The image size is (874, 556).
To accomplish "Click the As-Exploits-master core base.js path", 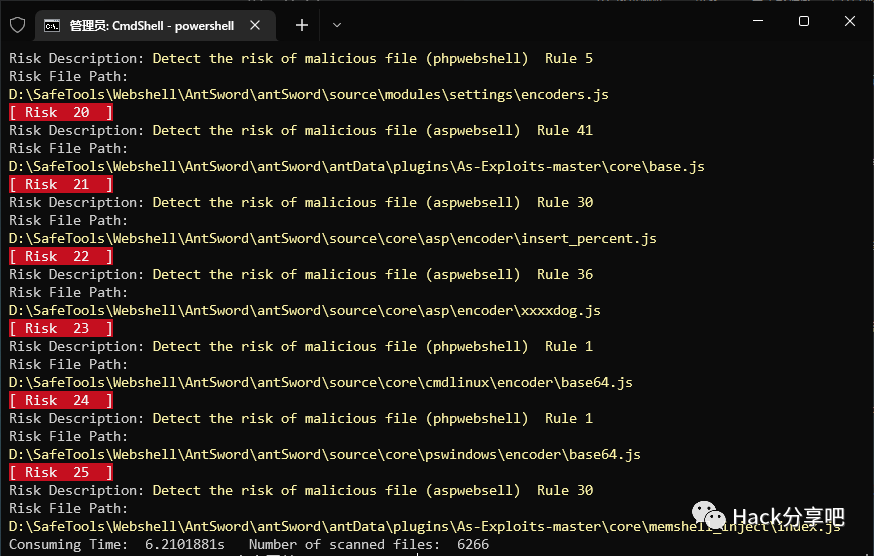I will [x=357, y=166].
